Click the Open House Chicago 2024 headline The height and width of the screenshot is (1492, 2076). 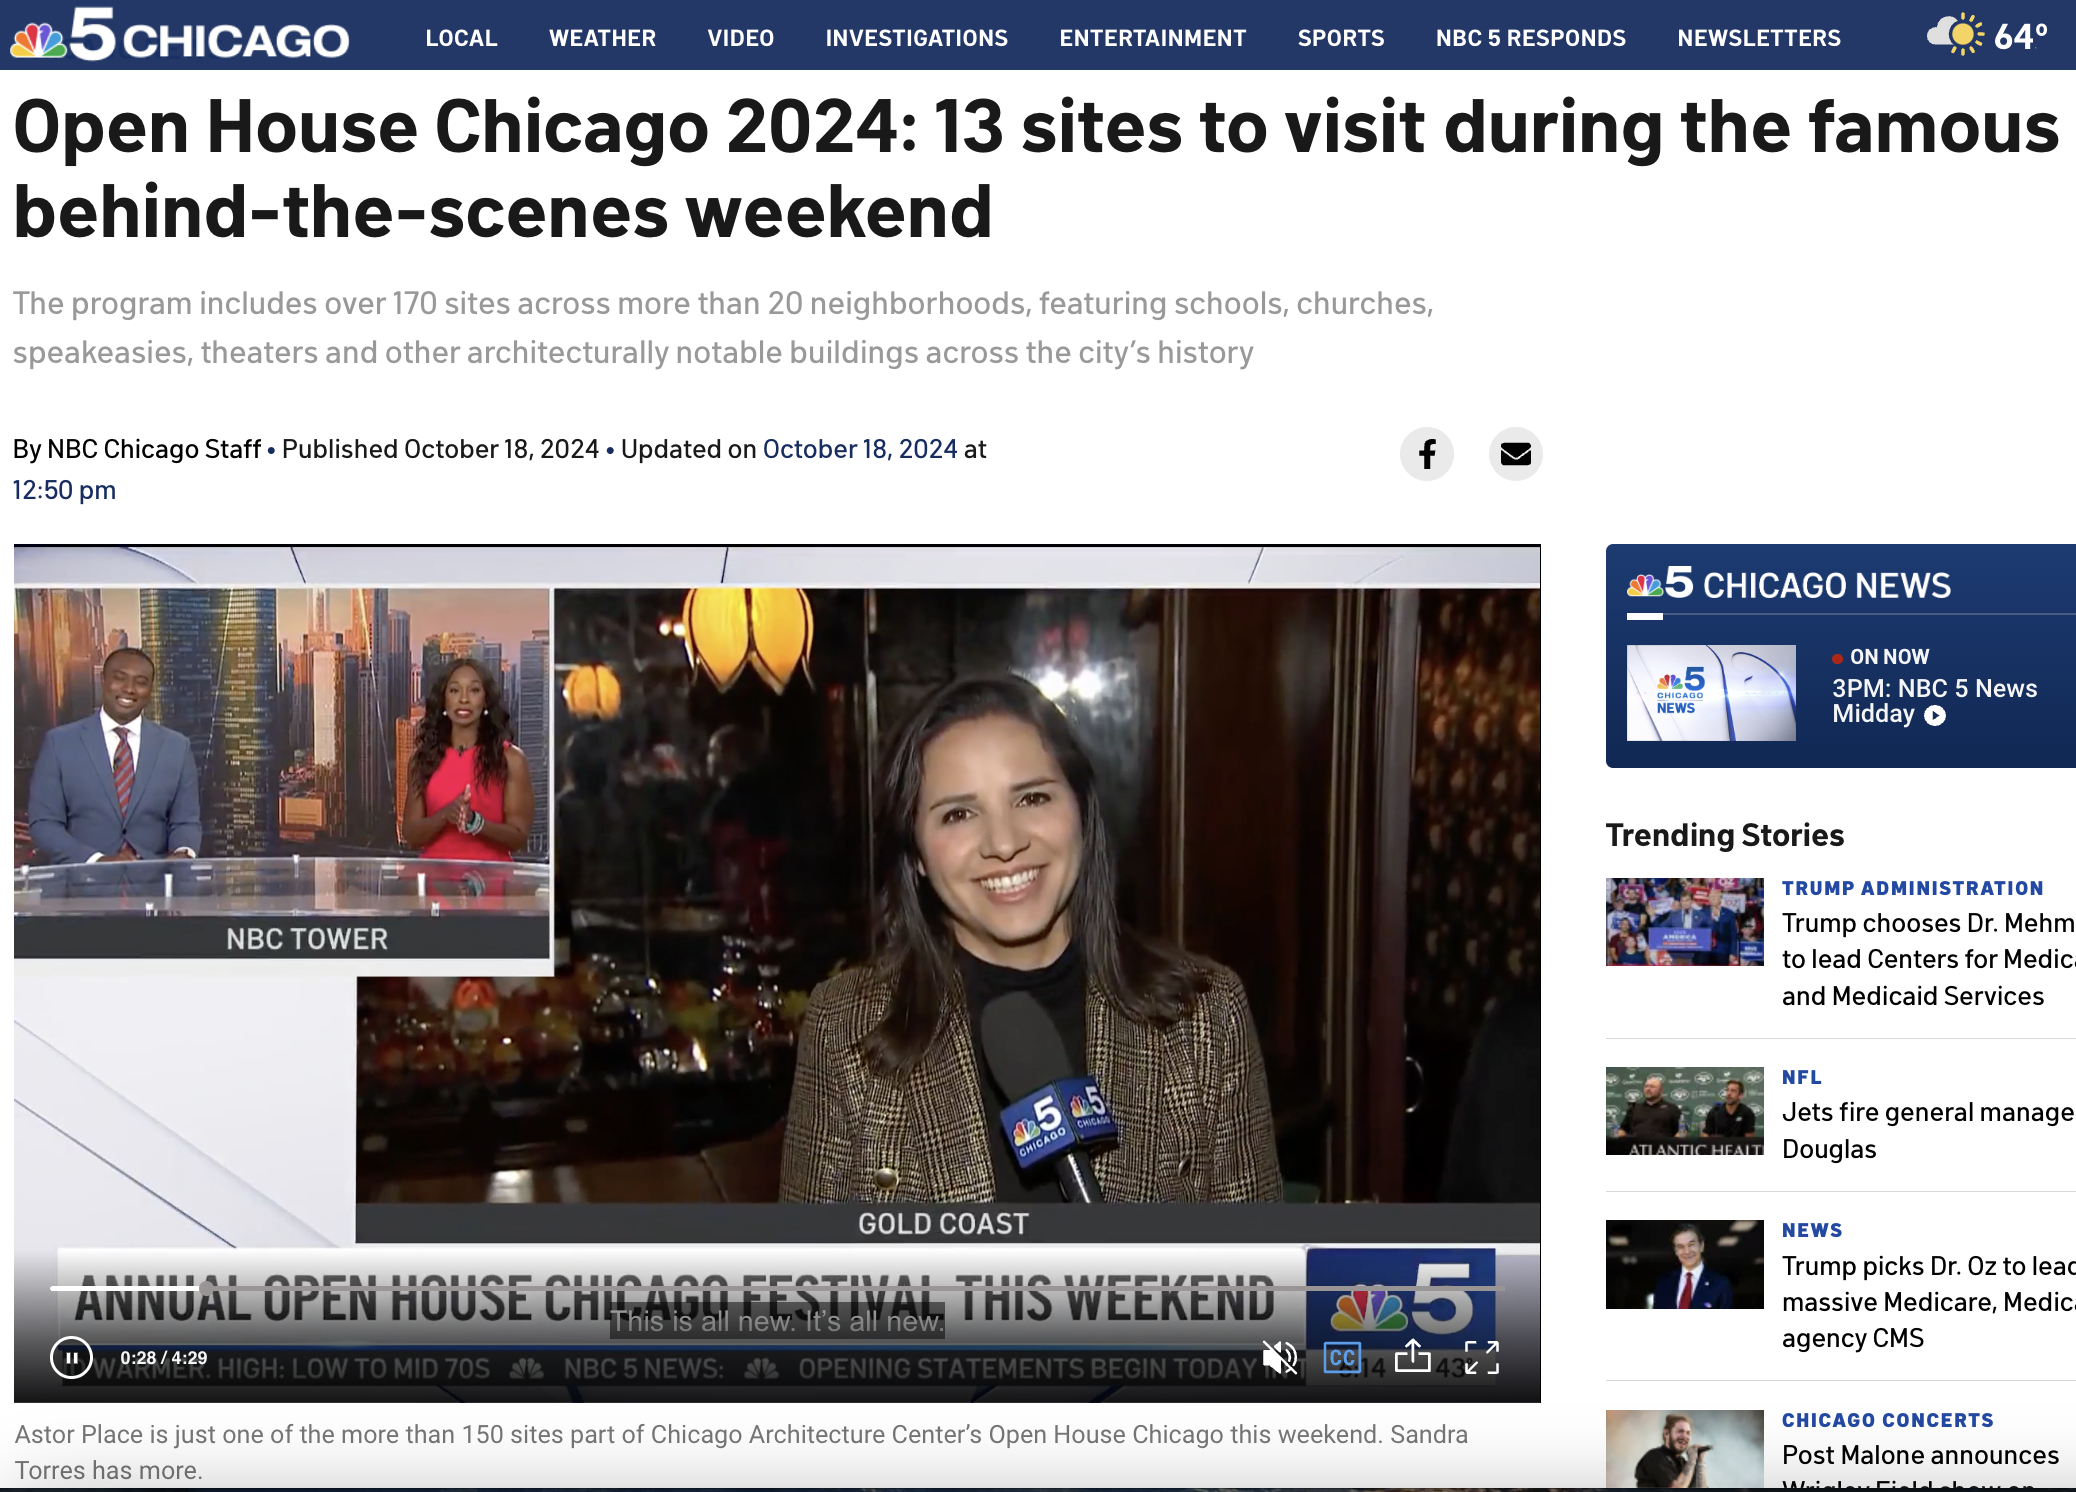click(1036, 169)
